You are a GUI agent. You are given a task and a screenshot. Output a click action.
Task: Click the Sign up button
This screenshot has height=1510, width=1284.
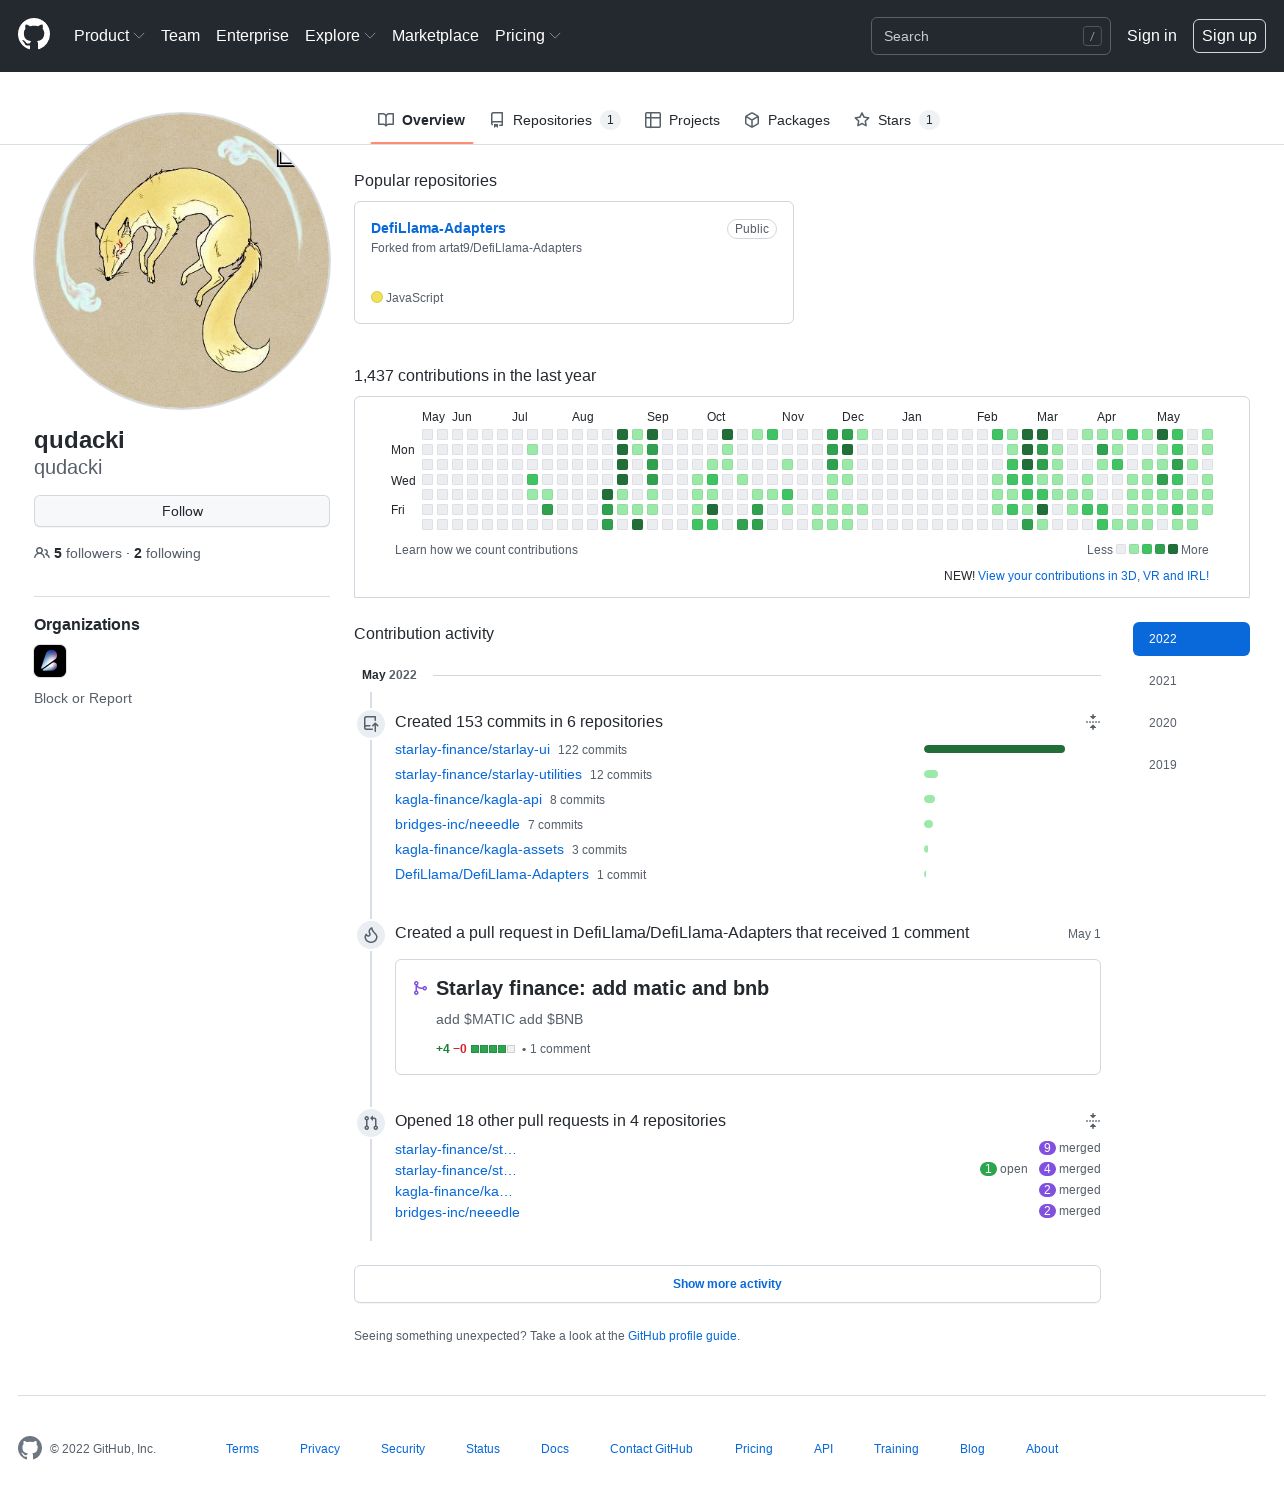click(x=1229, y=35)
